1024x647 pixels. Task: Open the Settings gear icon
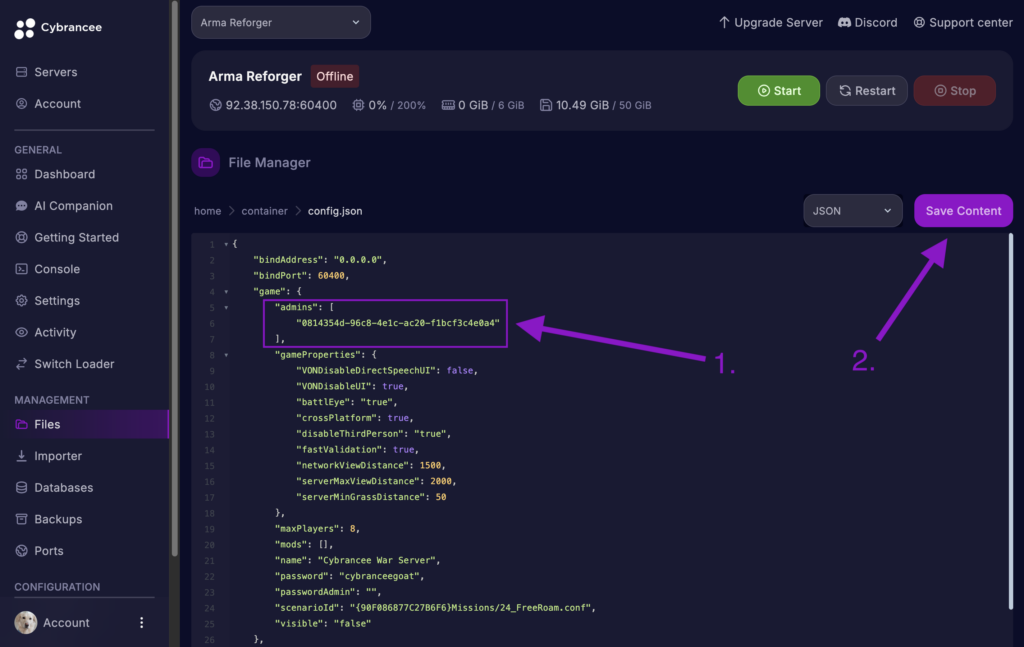click(22, 300)
